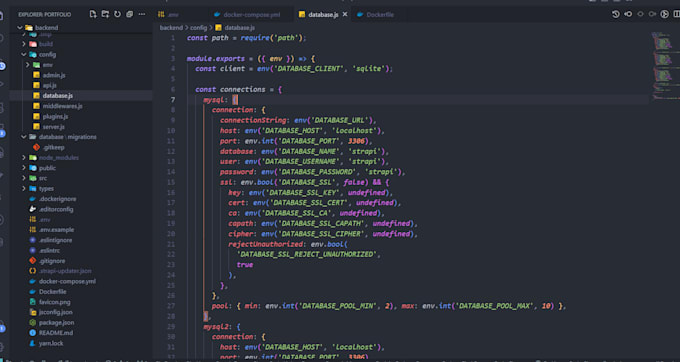Expand the node_modules folder
This screenshot has height=362, width=680.
(24, 157)
